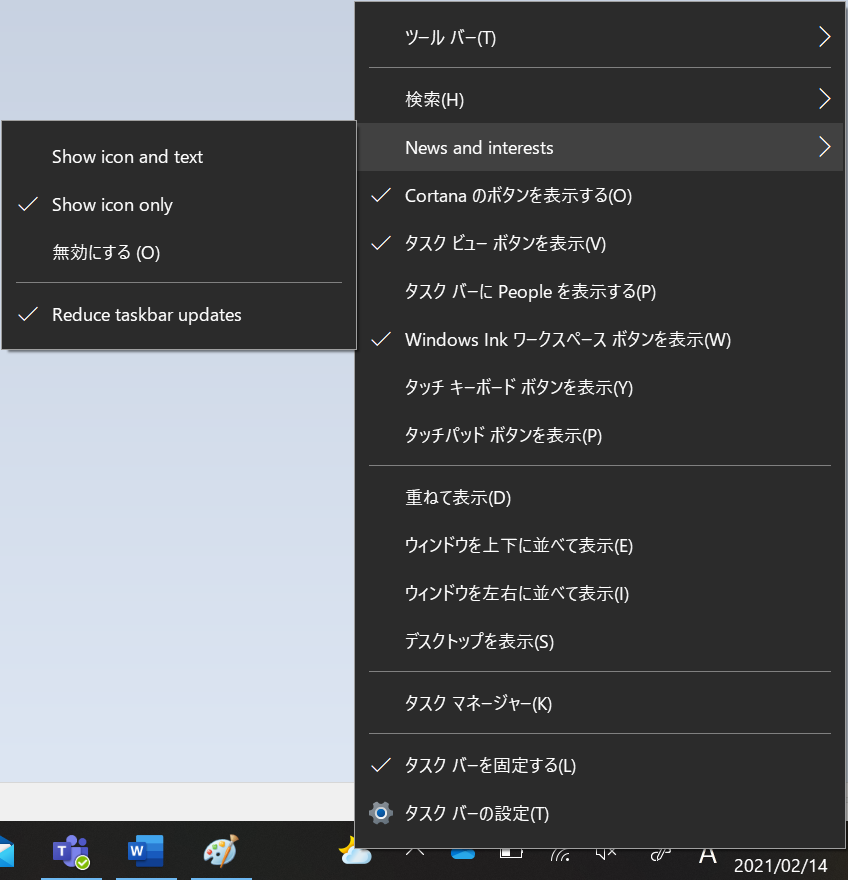Click the IME 'A' input indicator

(708, 856)
